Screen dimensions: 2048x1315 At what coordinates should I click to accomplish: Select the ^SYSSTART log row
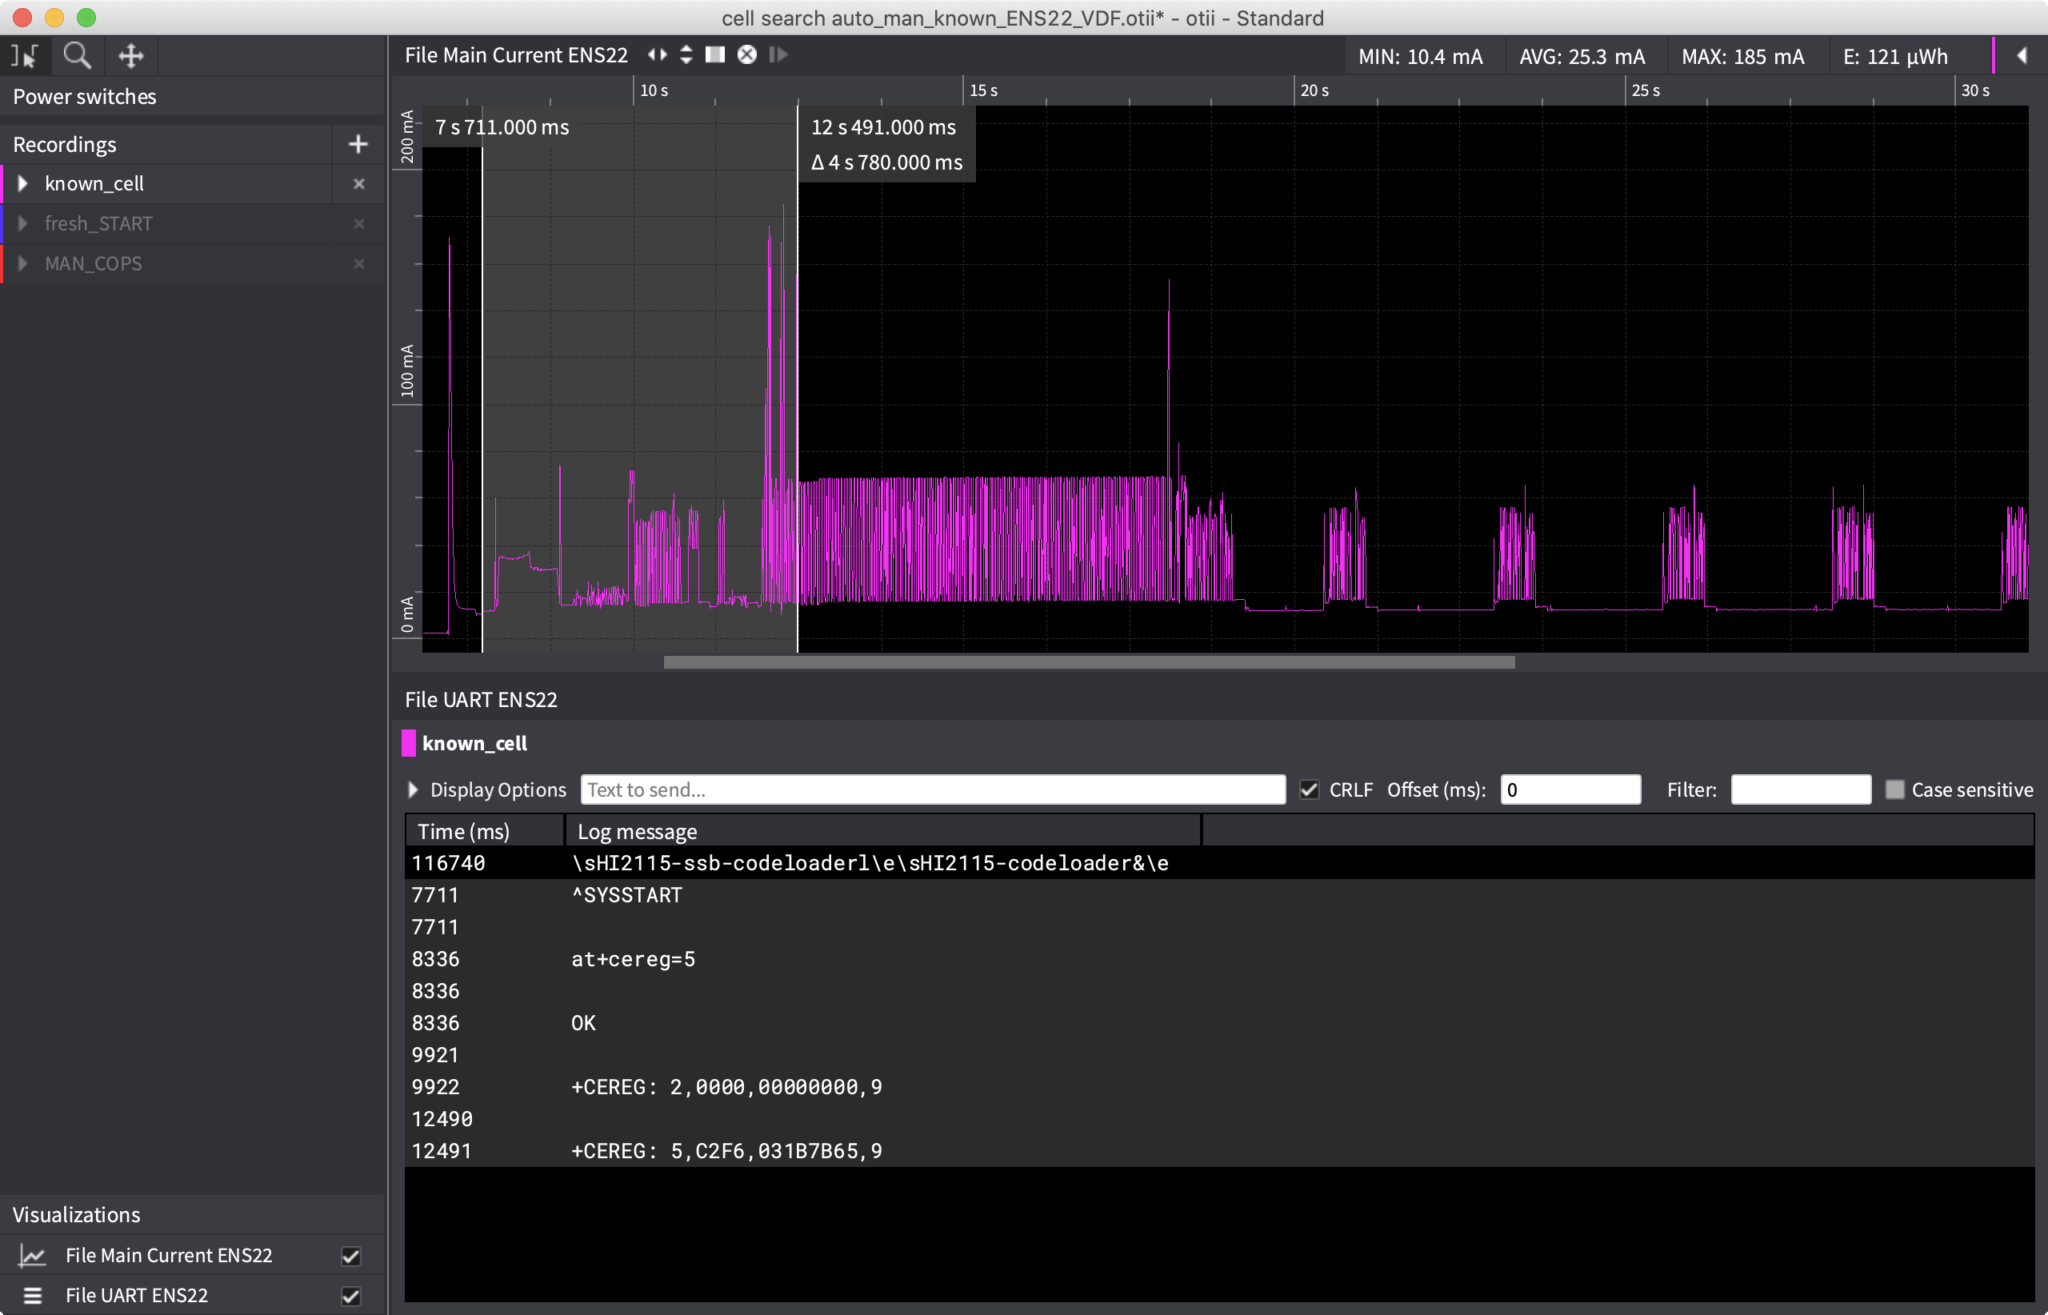pyautogui.click(x=1219, y=895)
